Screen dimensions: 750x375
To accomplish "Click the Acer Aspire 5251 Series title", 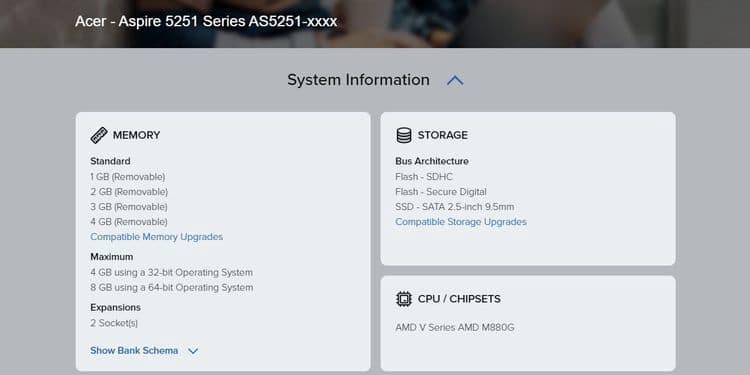I will (206, 22).
